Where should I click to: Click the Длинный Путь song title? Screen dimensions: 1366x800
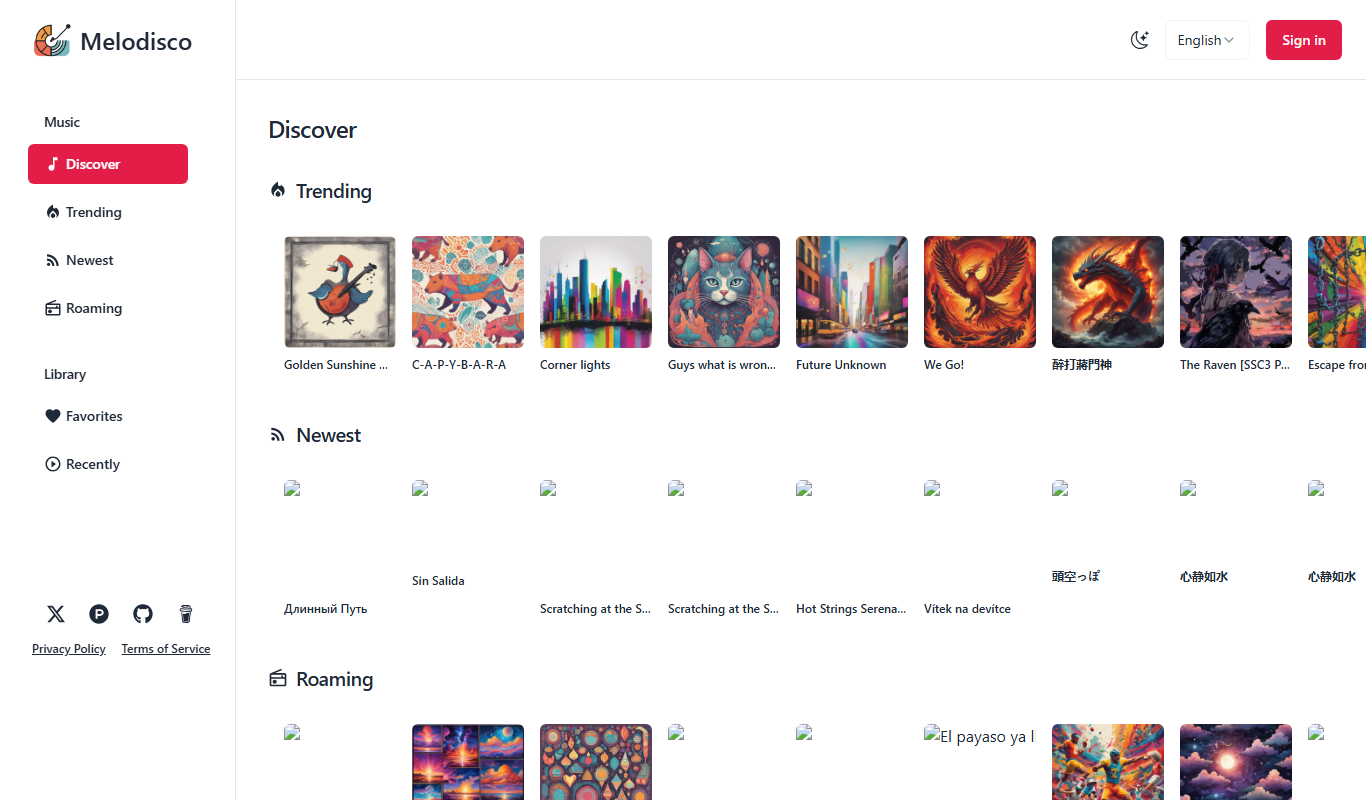coord(326,609)
